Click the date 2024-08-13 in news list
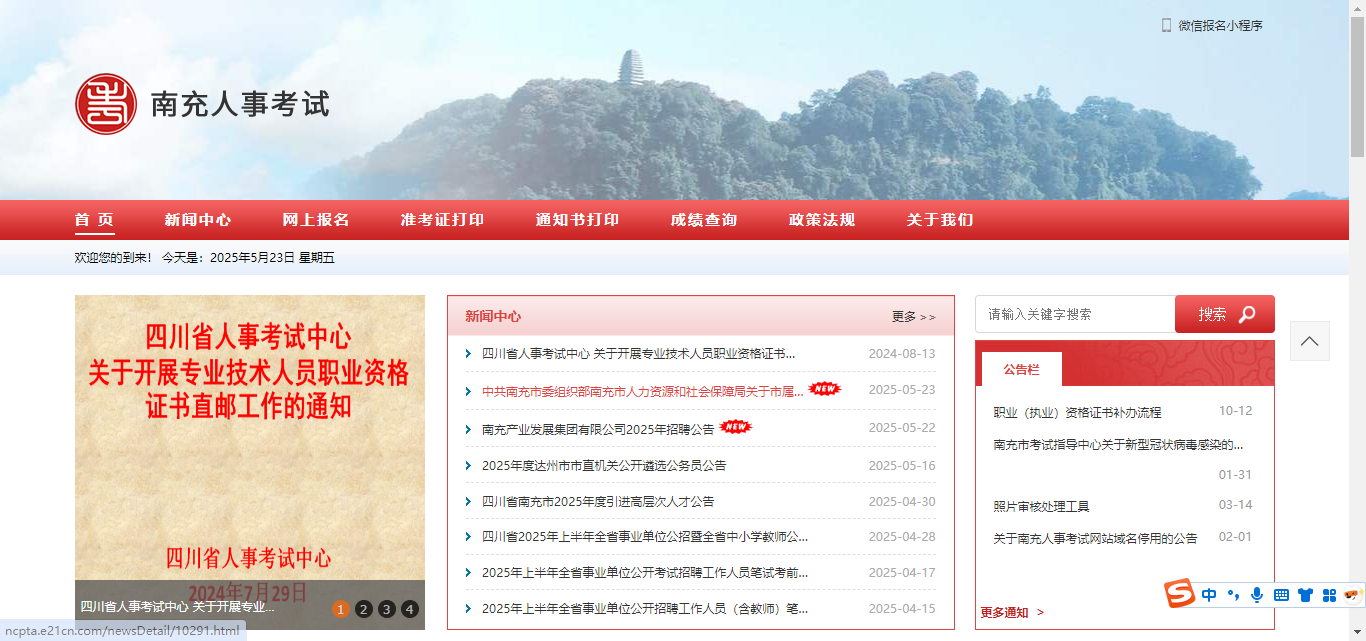The width and height of the screenshot is (1366, 641). pos(902,353)
